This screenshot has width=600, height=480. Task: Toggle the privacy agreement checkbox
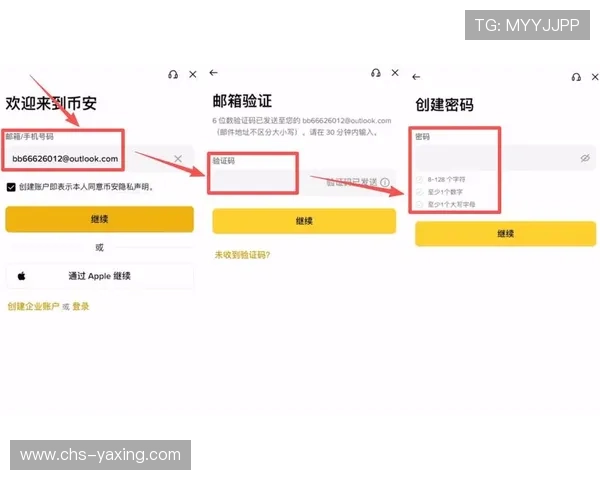point(11,187)
